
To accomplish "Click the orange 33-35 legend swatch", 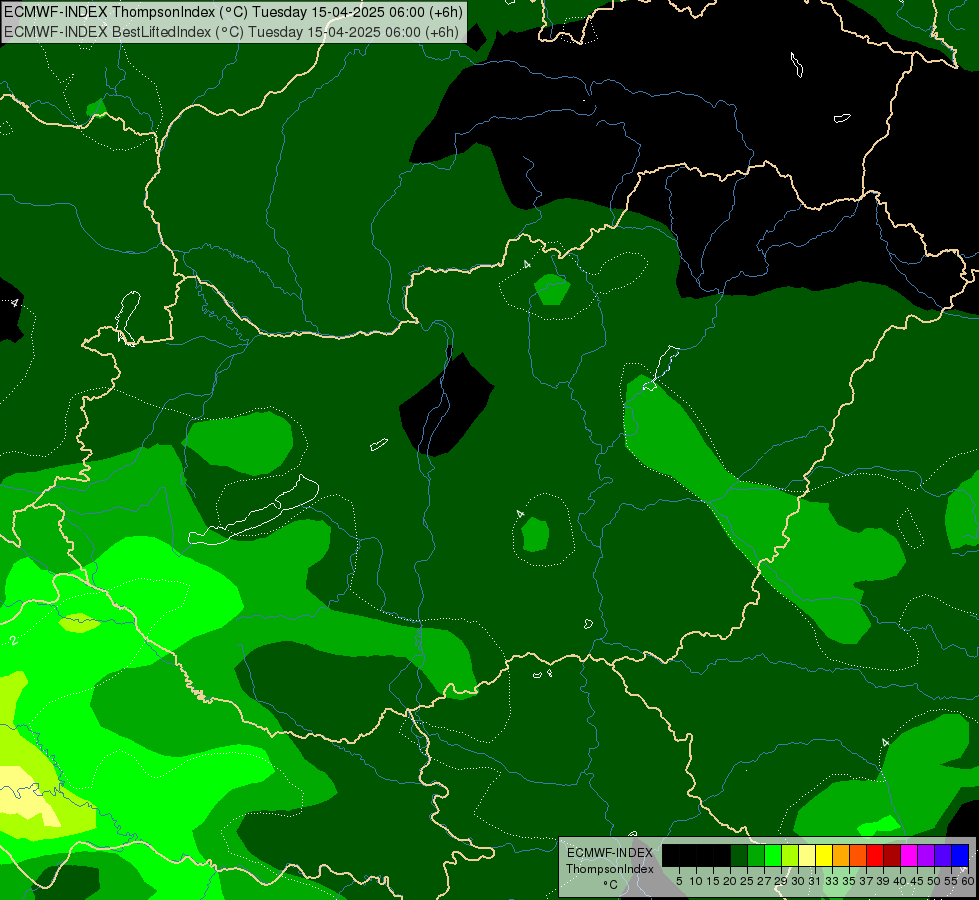I will pos(841,855).
